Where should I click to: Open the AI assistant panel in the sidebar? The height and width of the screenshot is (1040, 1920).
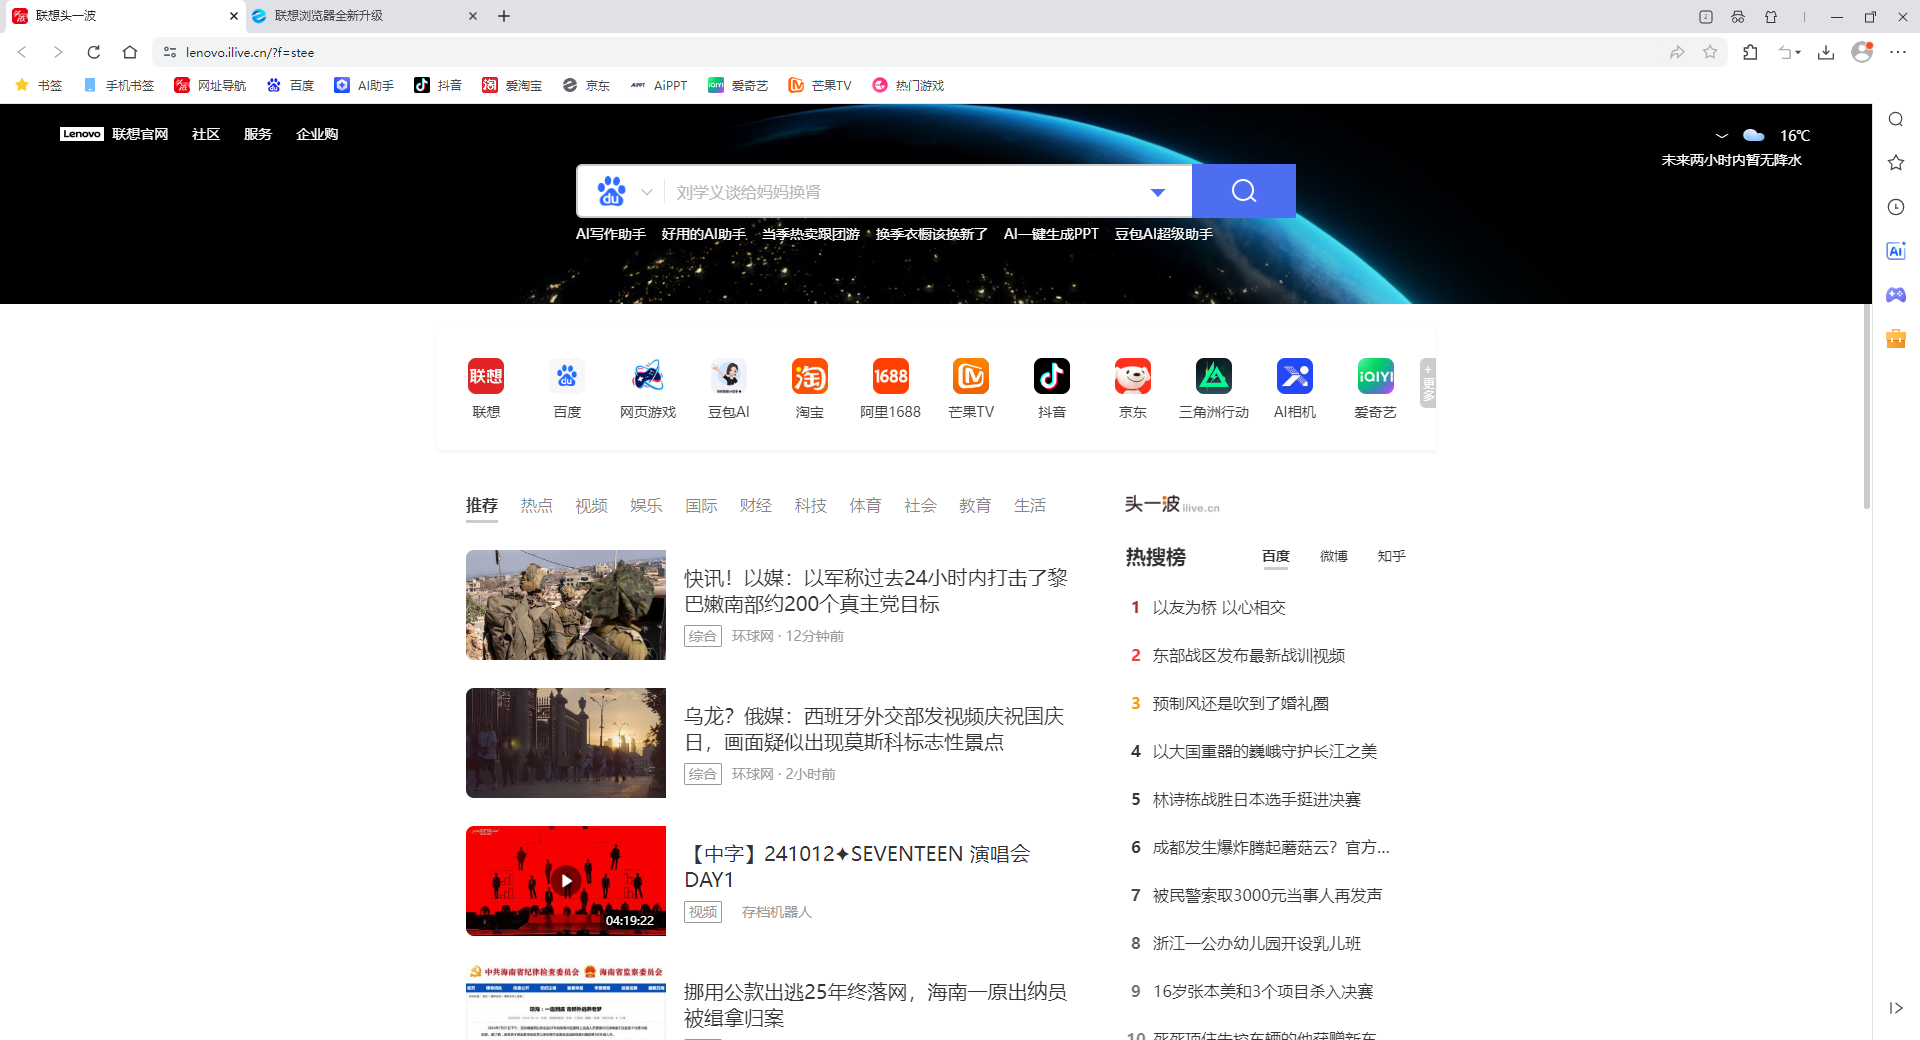[1895, 251]
